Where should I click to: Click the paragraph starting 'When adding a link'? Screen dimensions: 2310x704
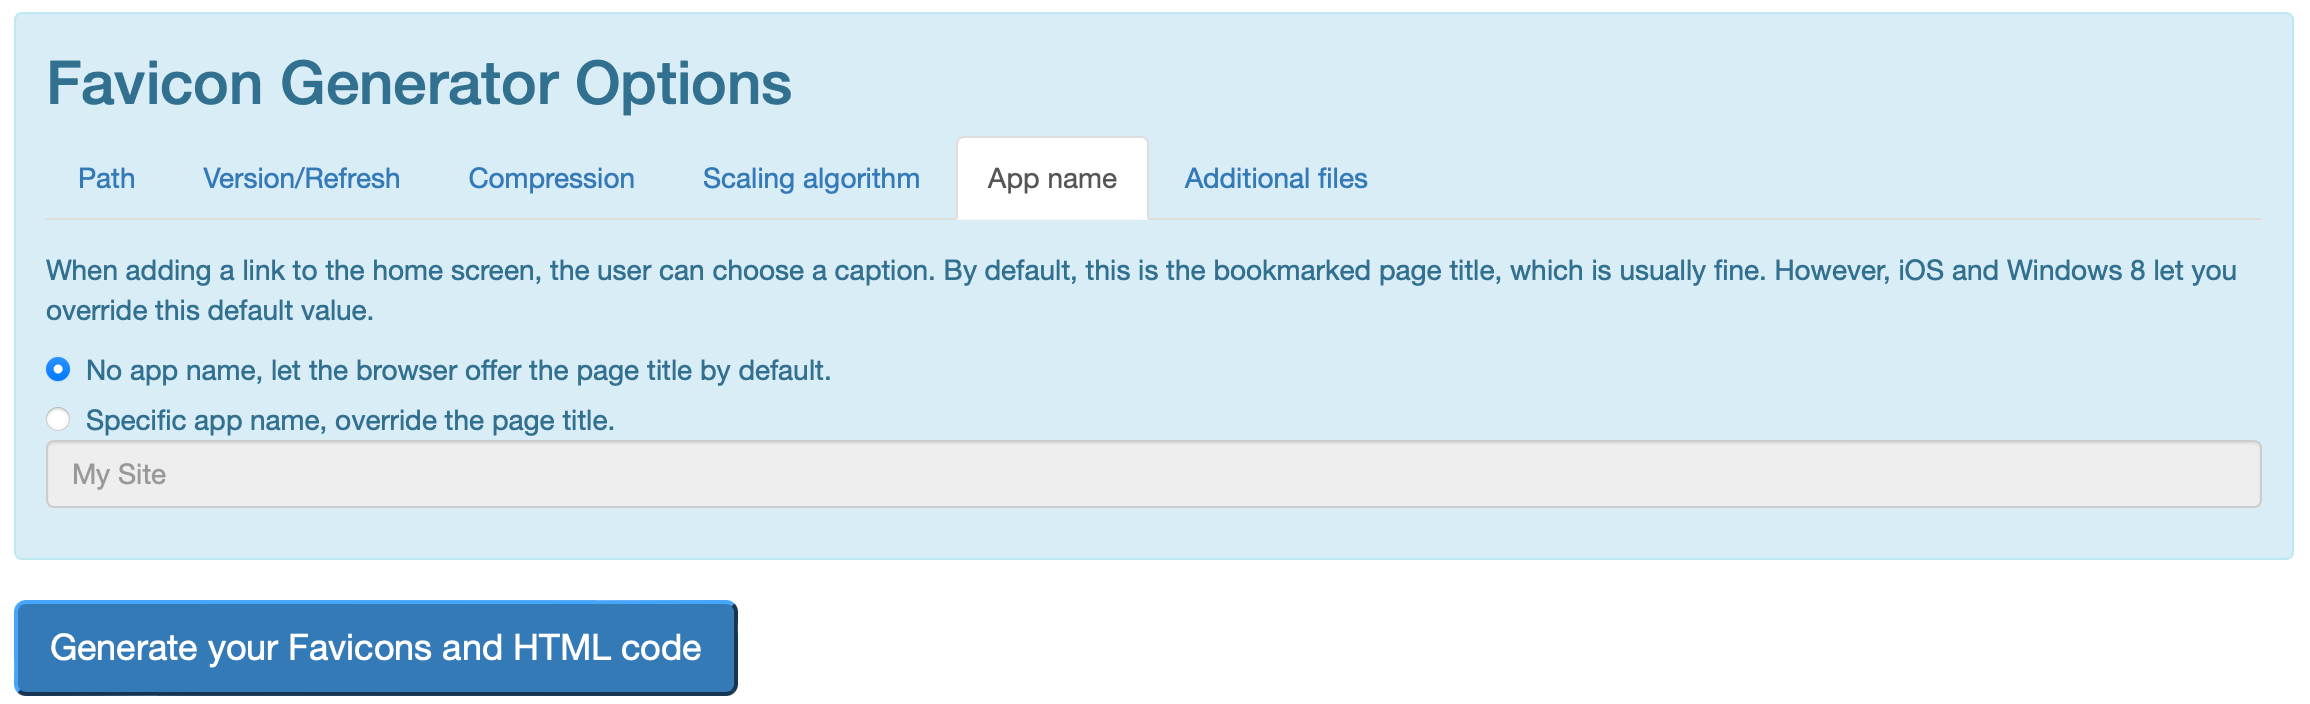[1141, 290]
